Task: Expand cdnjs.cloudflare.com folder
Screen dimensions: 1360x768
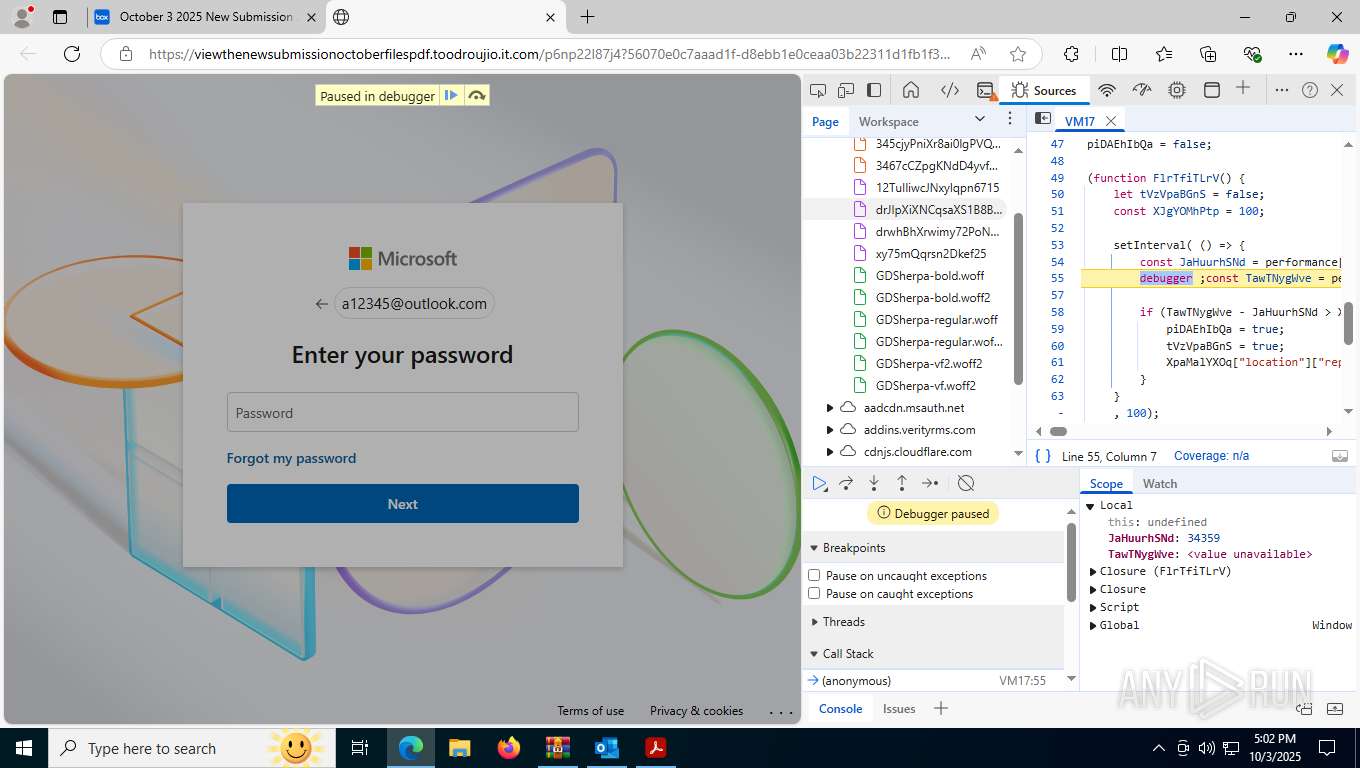Action: (829, 452)
